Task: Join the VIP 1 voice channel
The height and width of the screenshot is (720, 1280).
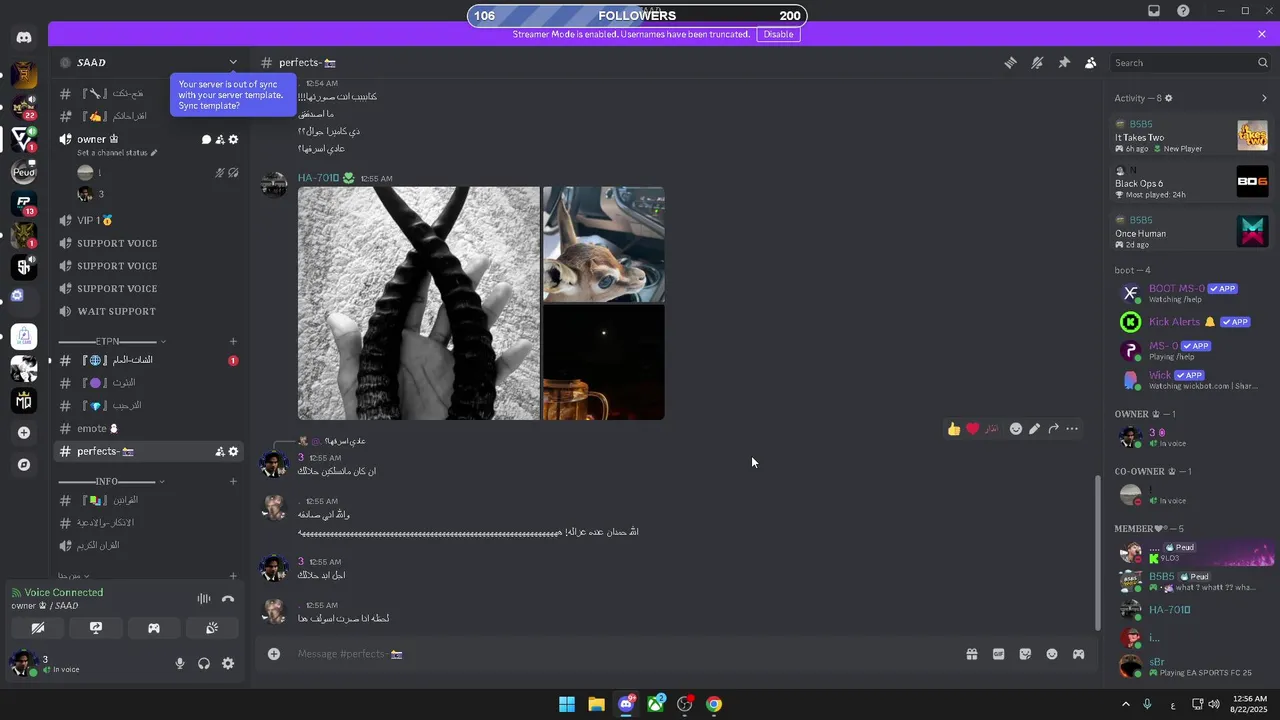Action: tap(148, 220)
